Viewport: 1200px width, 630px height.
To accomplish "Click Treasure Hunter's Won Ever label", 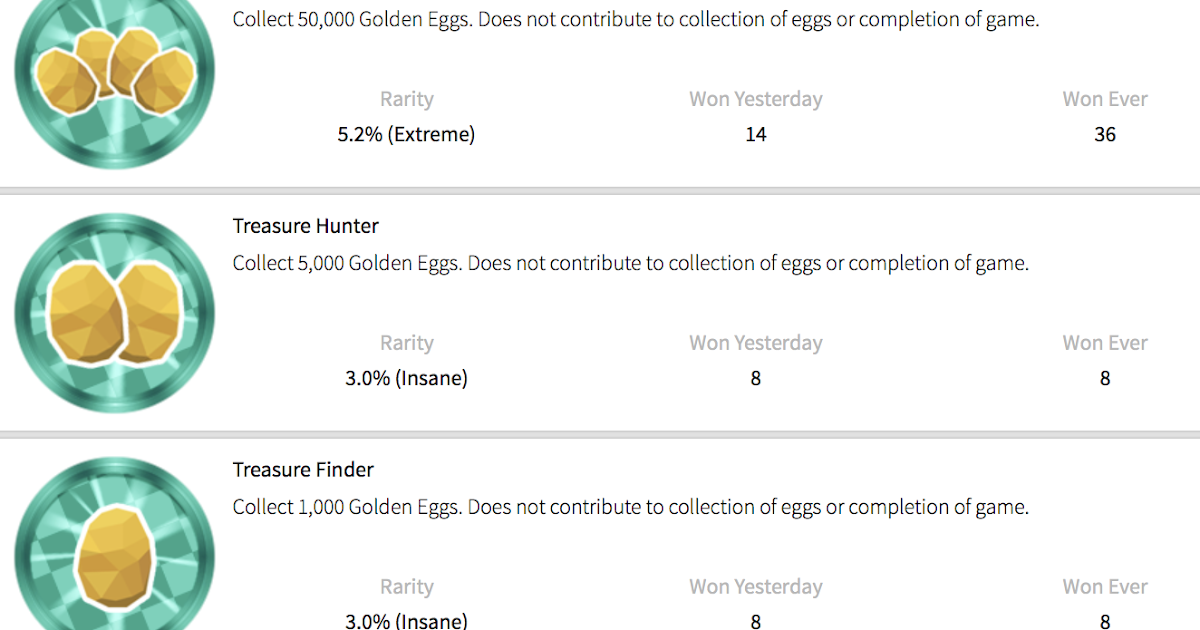I will pyautogui.click(x=1105, y=343).
